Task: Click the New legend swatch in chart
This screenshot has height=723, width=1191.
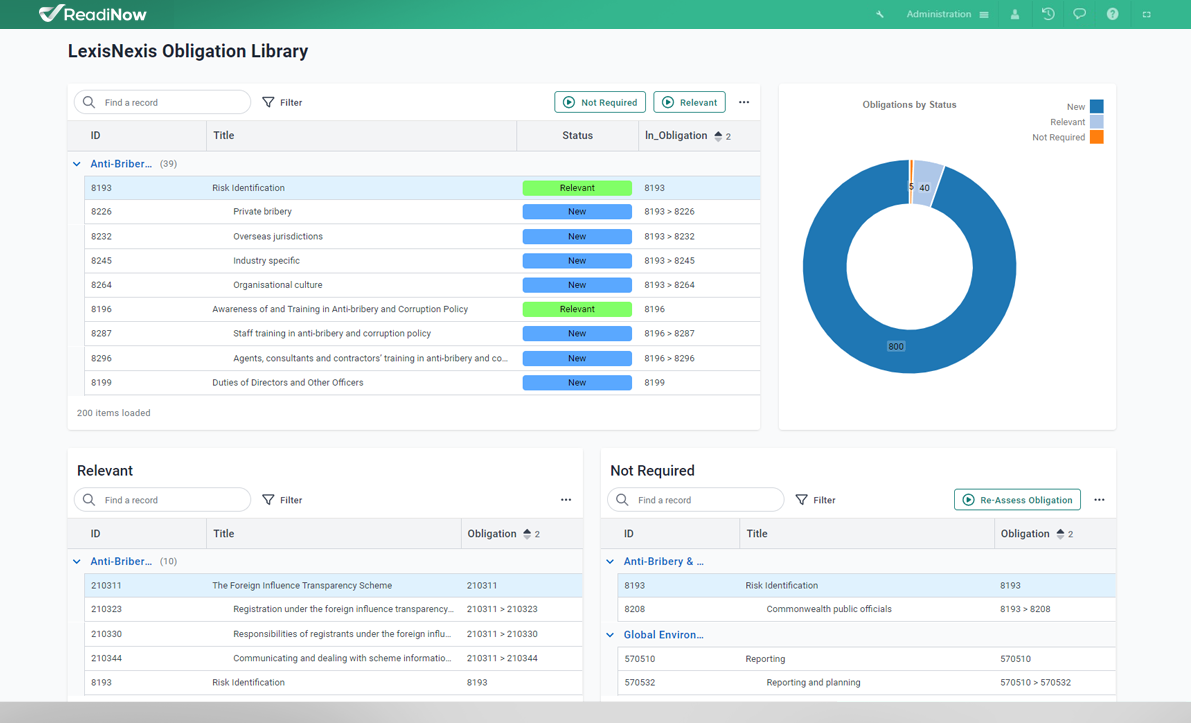Action: coord(1097,106)
